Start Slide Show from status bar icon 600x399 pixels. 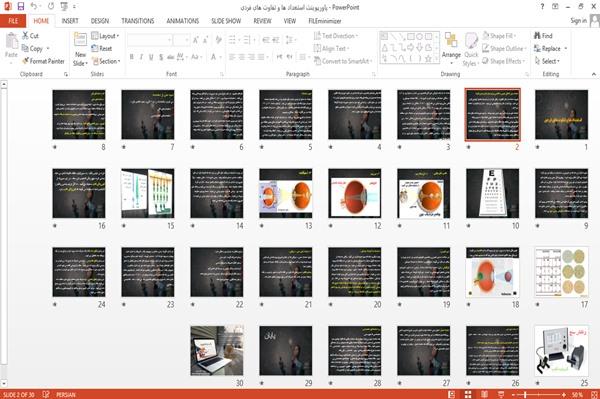click(501, 394)
